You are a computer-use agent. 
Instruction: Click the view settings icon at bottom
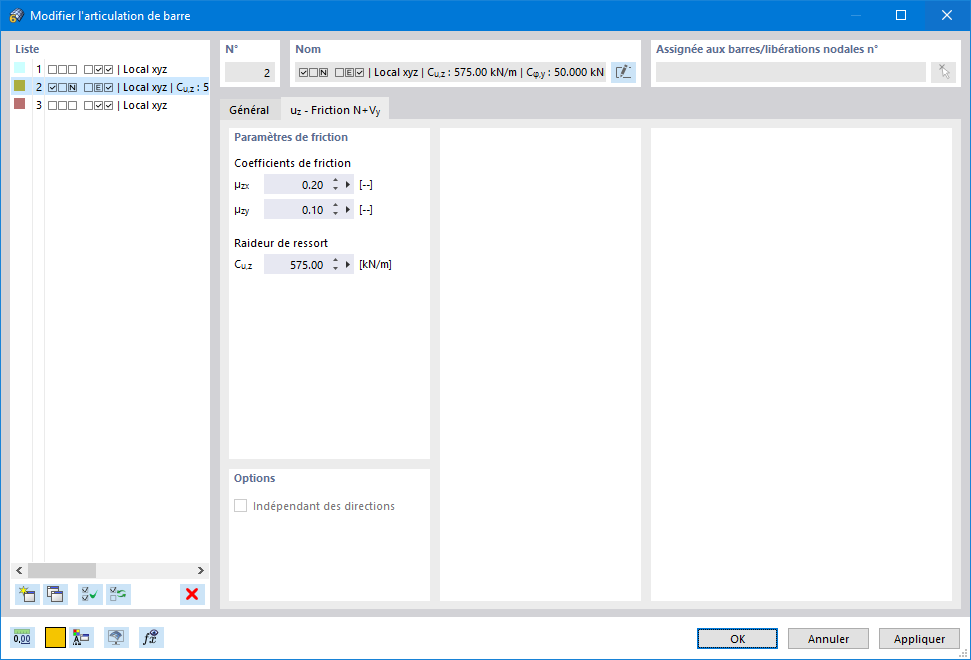[x=116, y=637]
